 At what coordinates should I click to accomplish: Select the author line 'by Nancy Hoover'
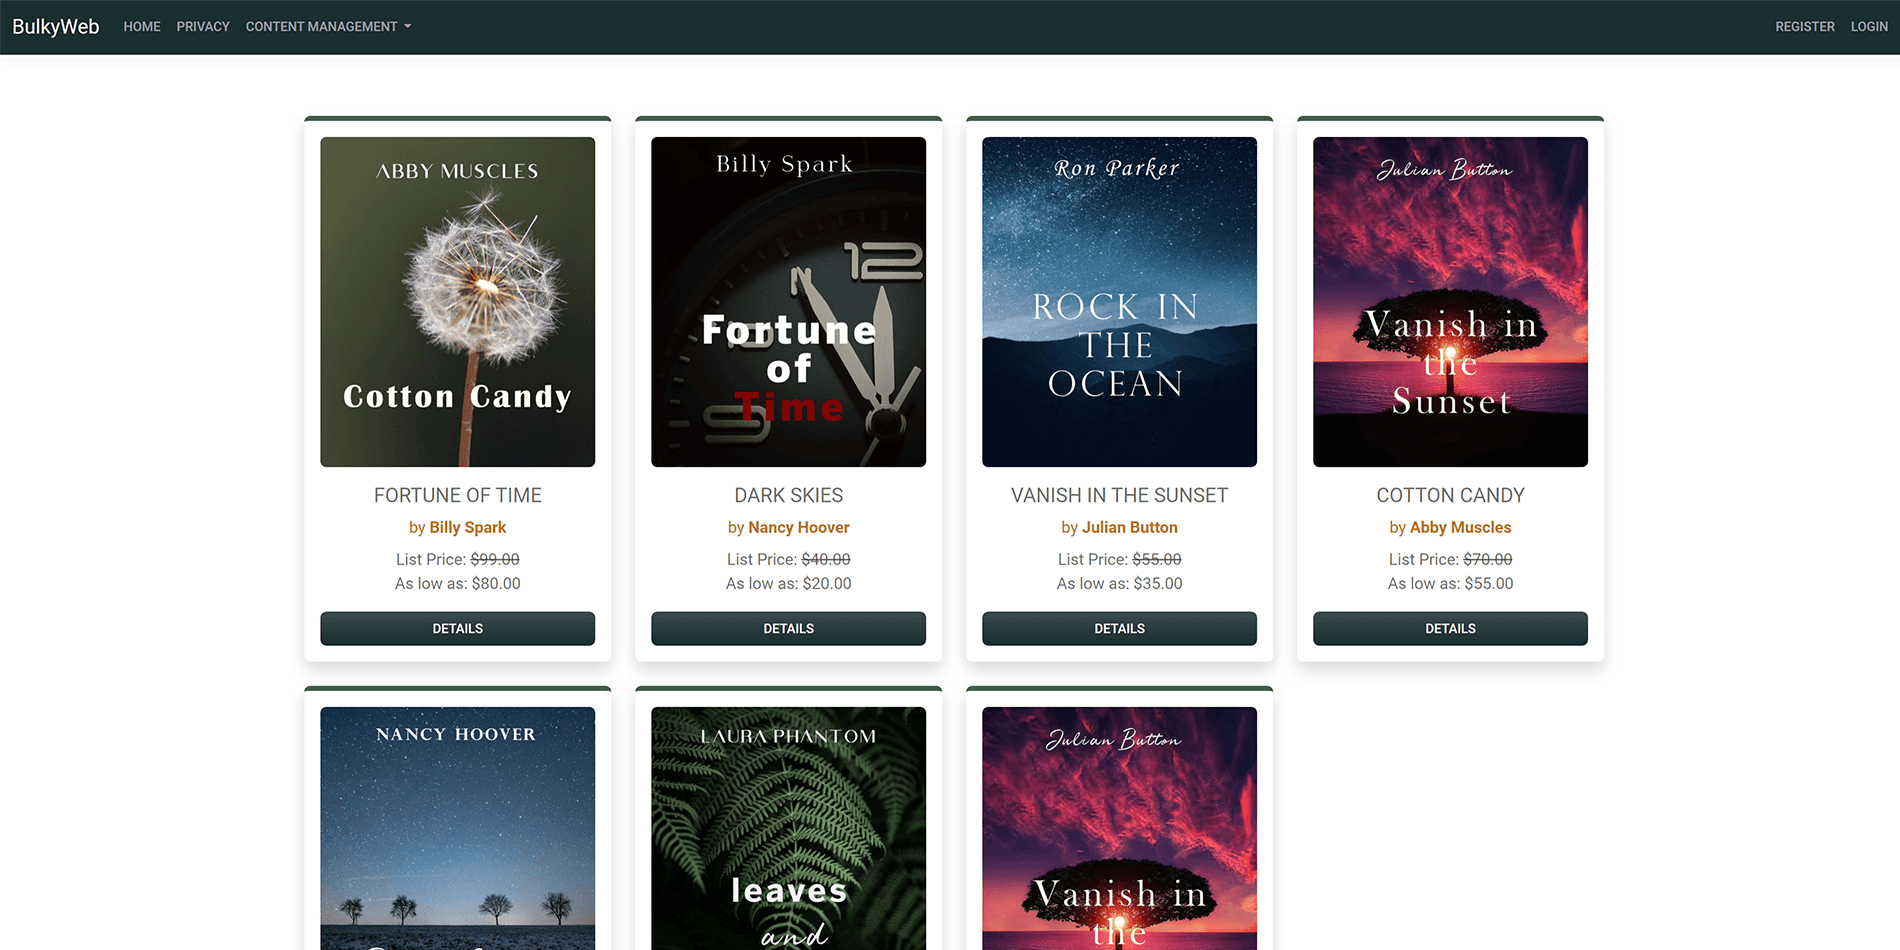[x=789, y=527]
